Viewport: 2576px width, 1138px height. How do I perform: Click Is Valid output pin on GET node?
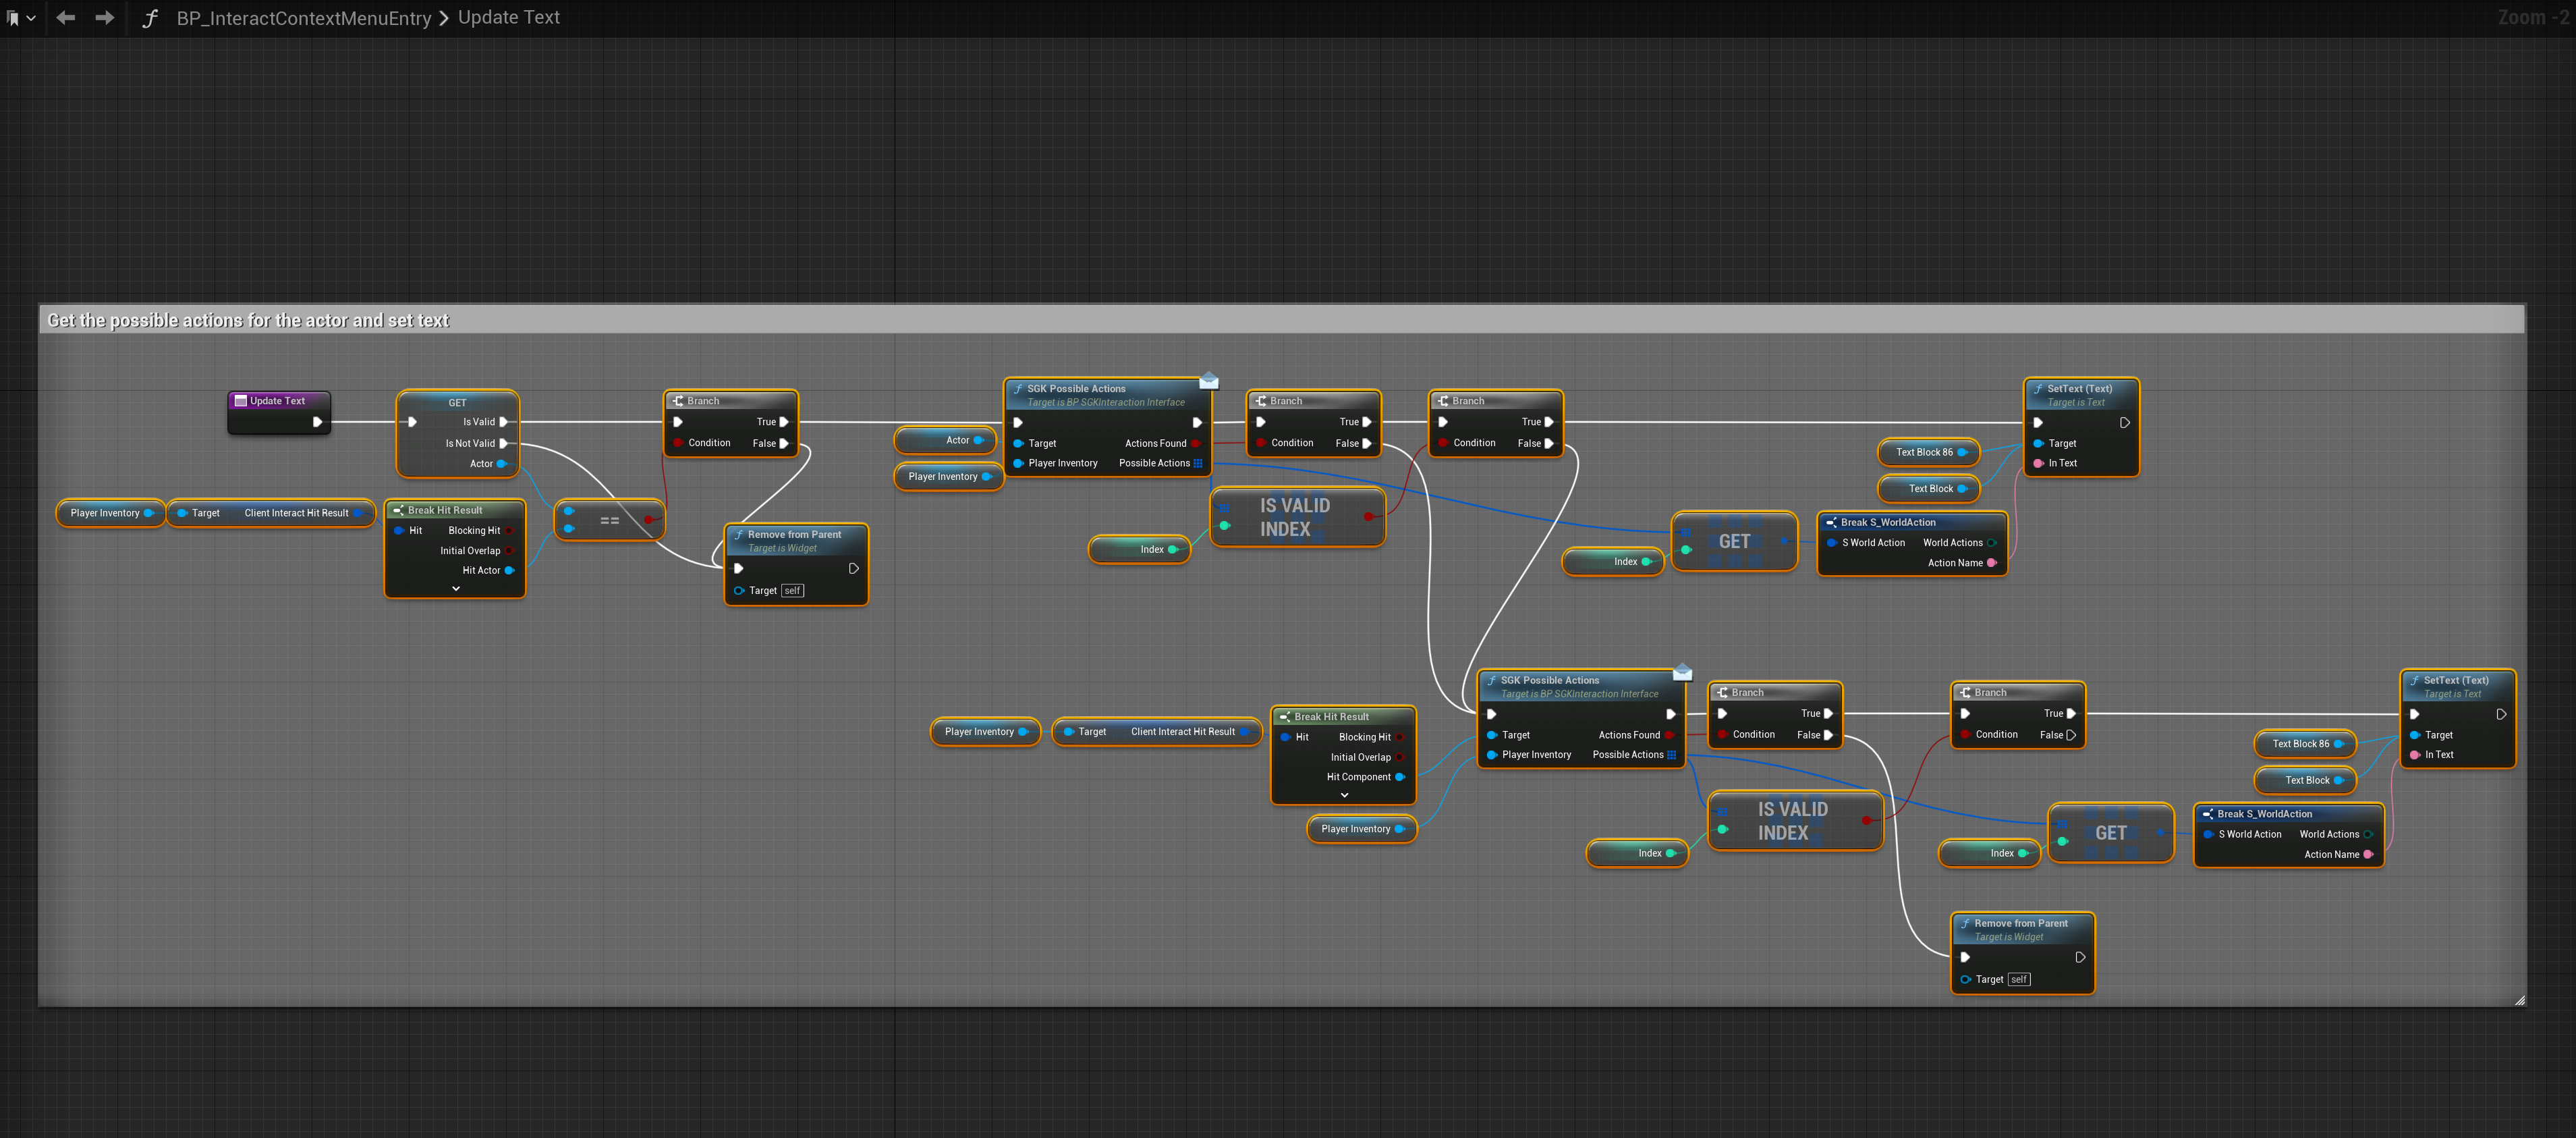coord(504,422)
